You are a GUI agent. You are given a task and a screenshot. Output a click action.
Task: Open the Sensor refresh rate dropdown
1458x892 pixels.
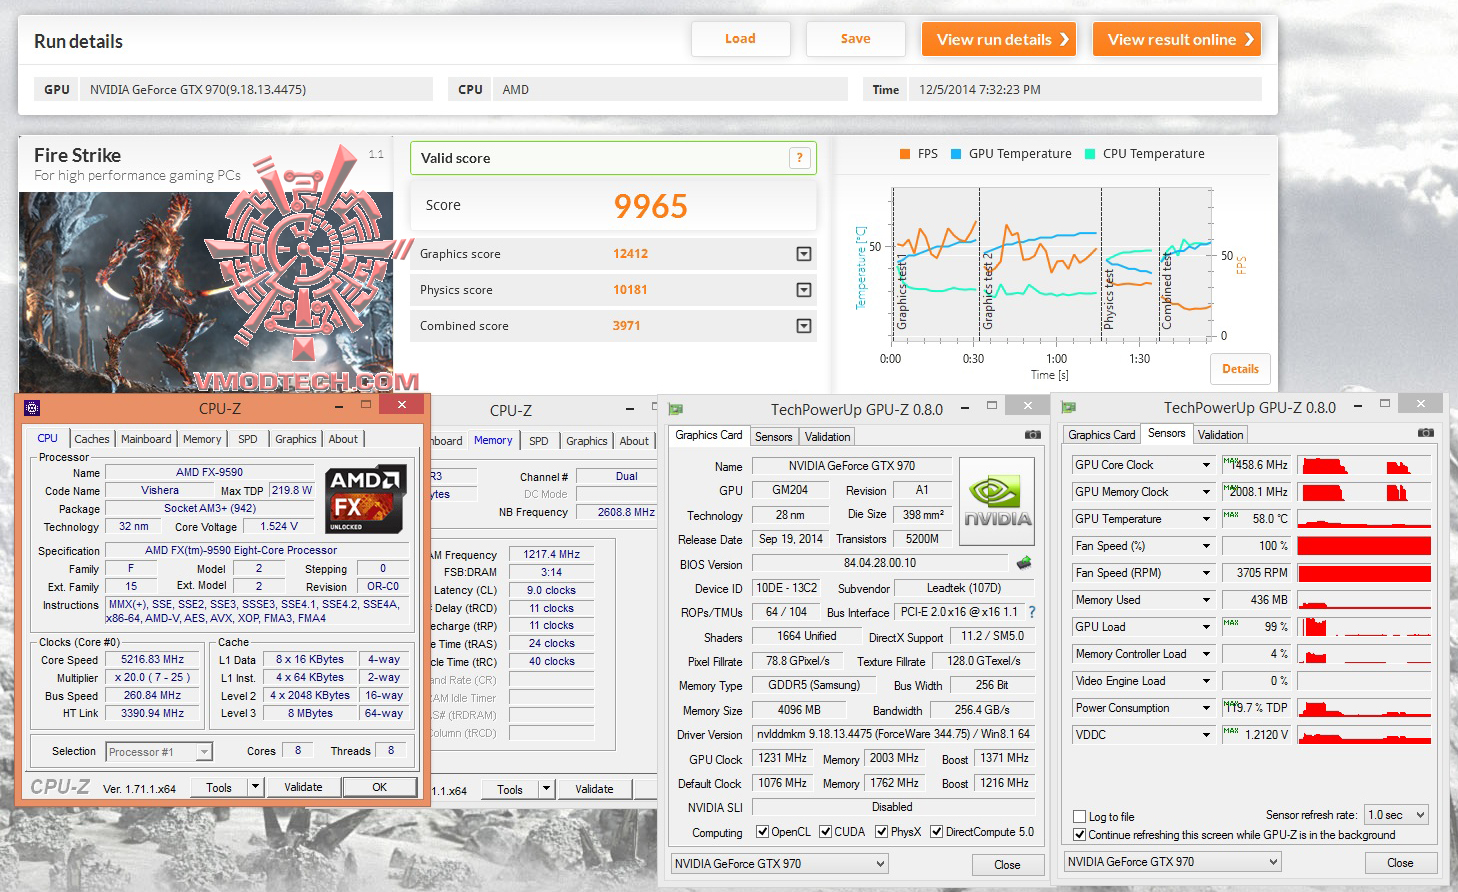tap(1397, 815)
